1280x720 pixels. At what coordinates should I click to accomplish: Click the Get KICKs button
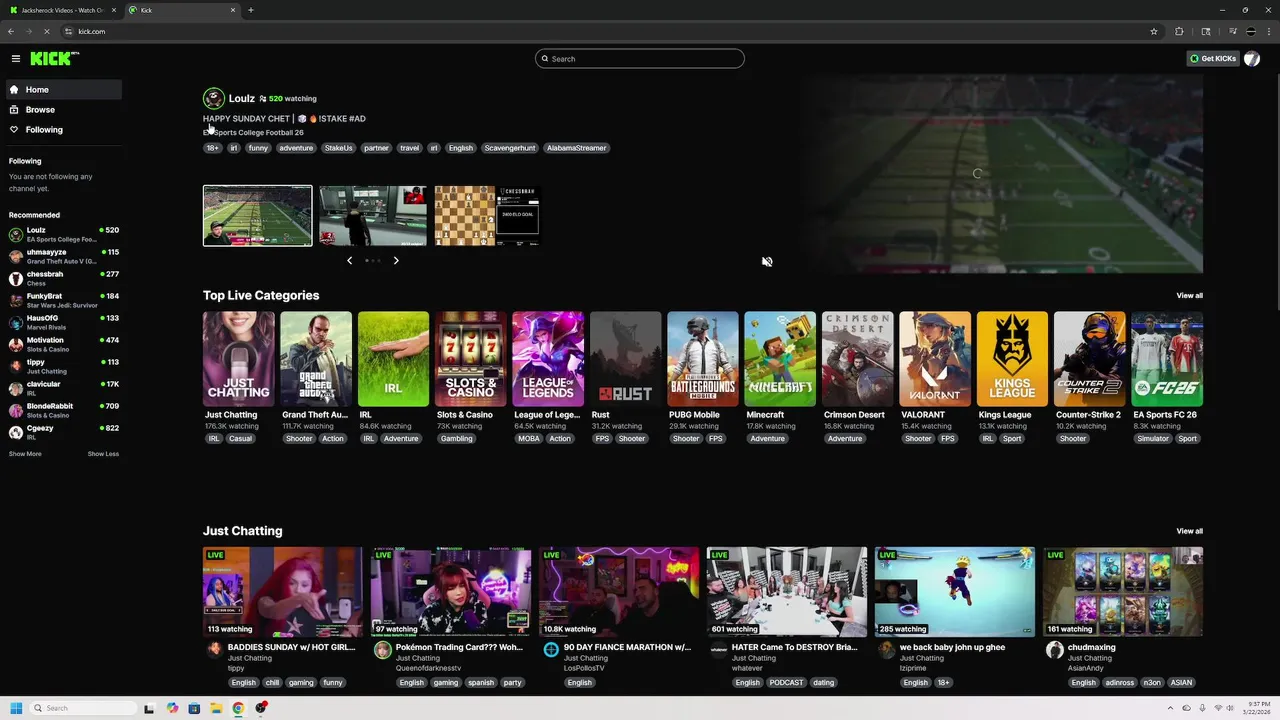coord(1212,59)
